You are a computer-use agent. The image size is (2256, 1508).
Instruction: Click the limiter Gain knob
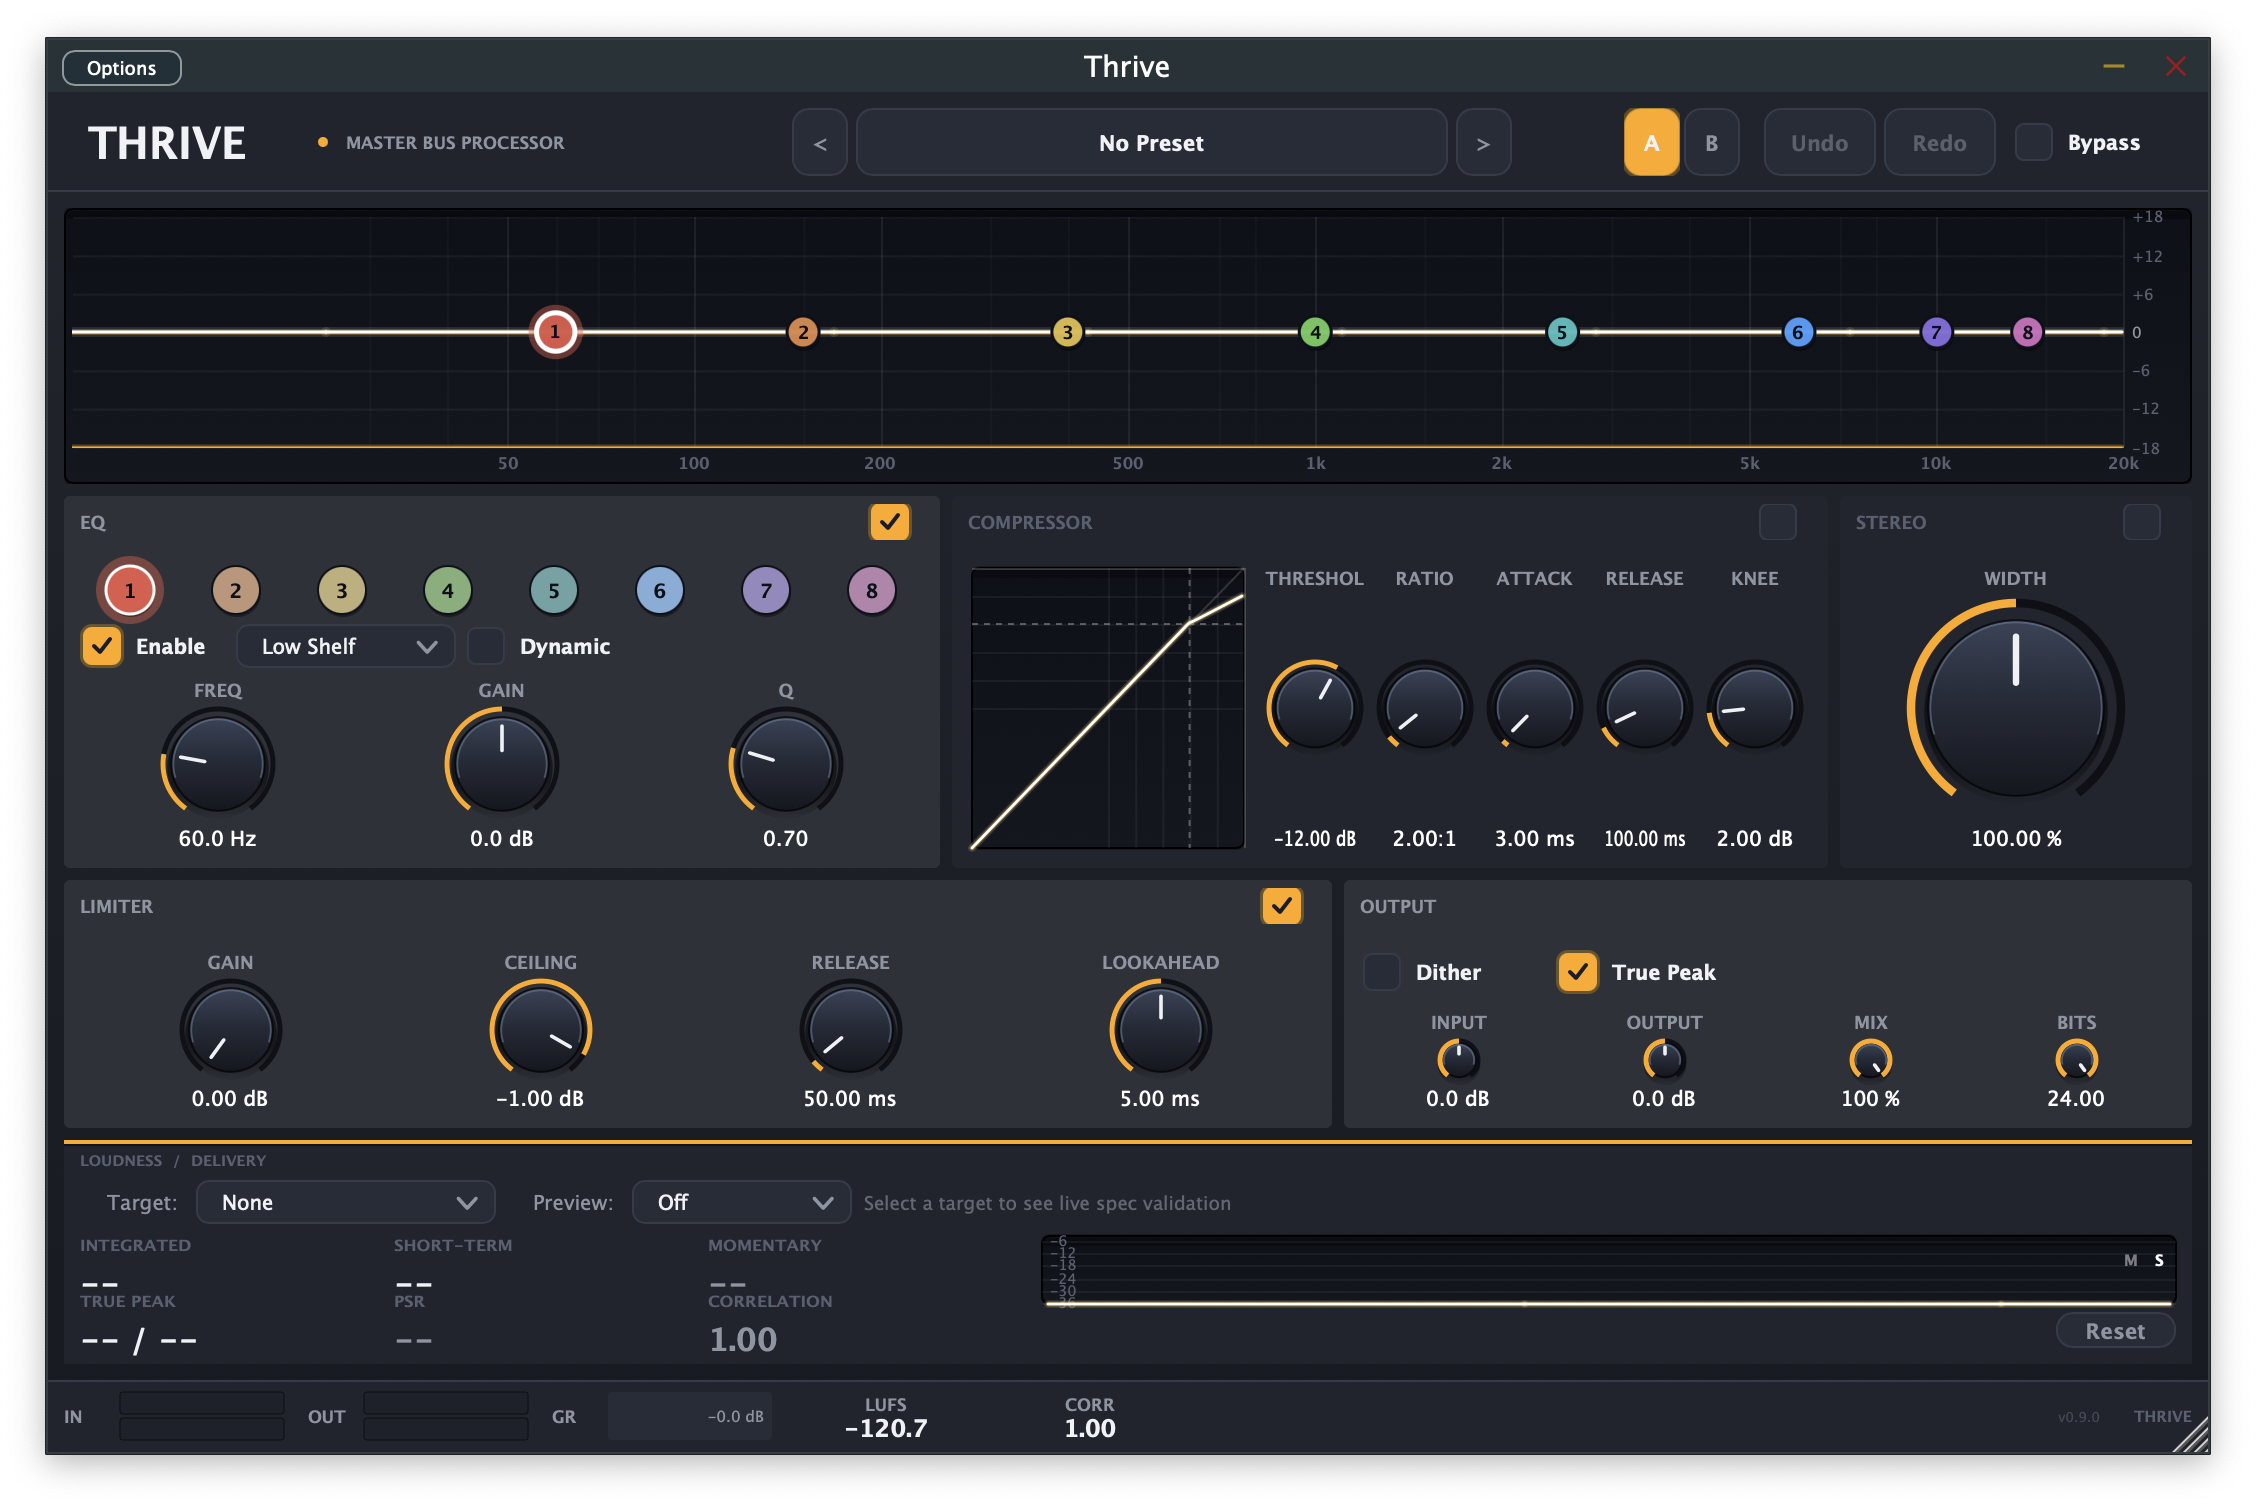coord(230,1030)
